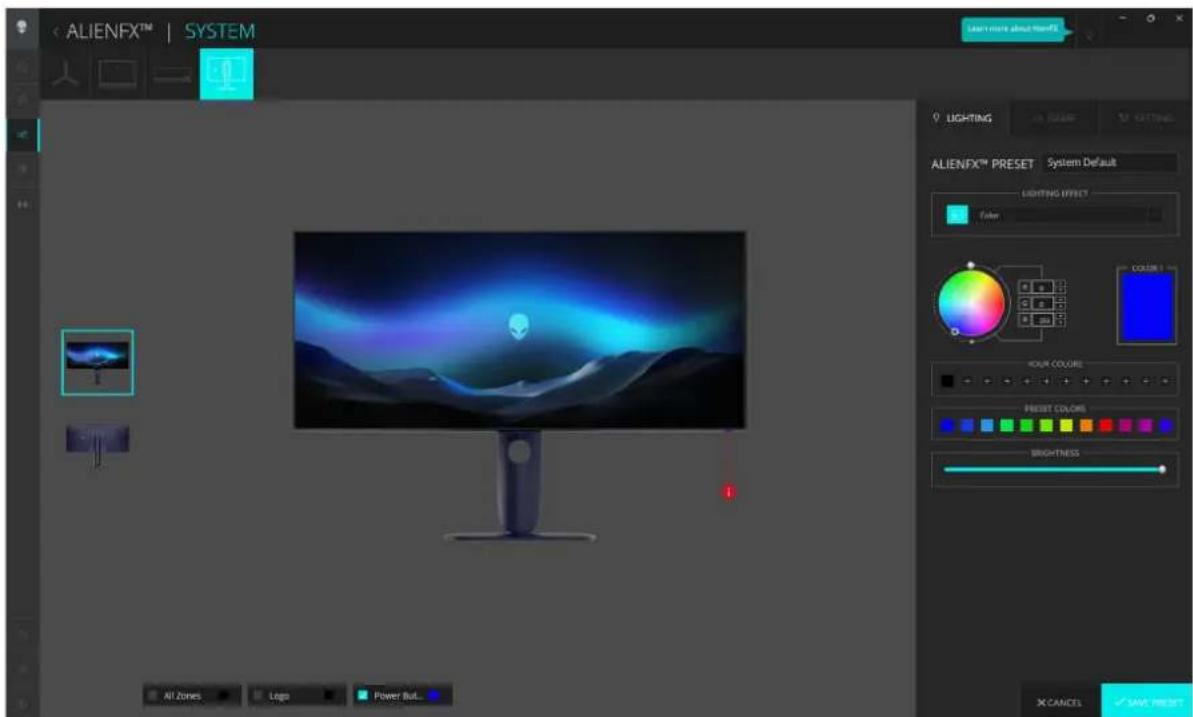This screenshot has height=717, width=1193.
Task: Open the active FX sidebar icon
Action: point(23,135)
